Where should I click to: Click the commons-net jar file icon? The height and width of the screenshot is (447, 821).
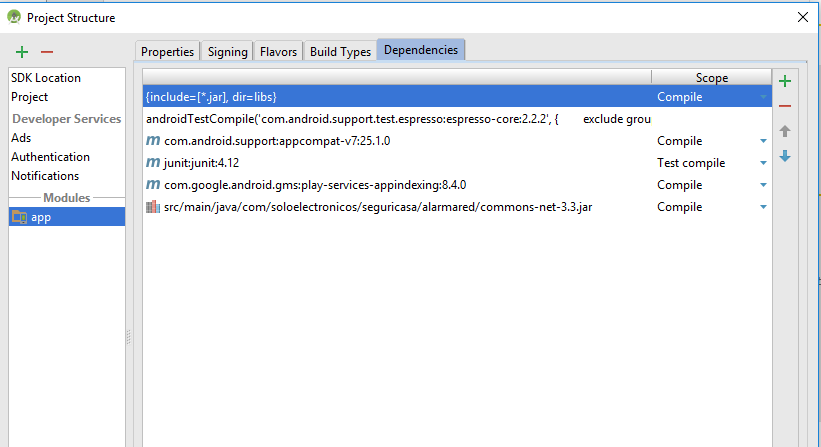pos(153,207)
